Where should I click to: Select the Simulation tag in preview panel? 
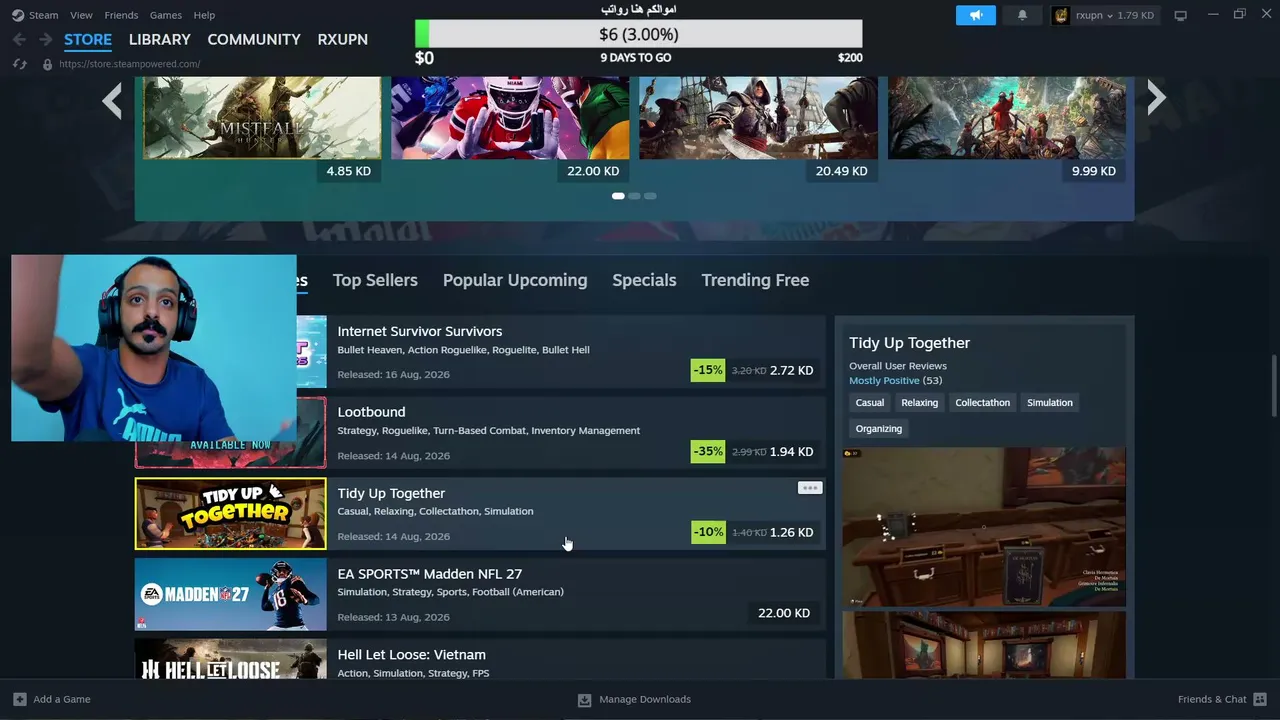[x=1050, y=403]
